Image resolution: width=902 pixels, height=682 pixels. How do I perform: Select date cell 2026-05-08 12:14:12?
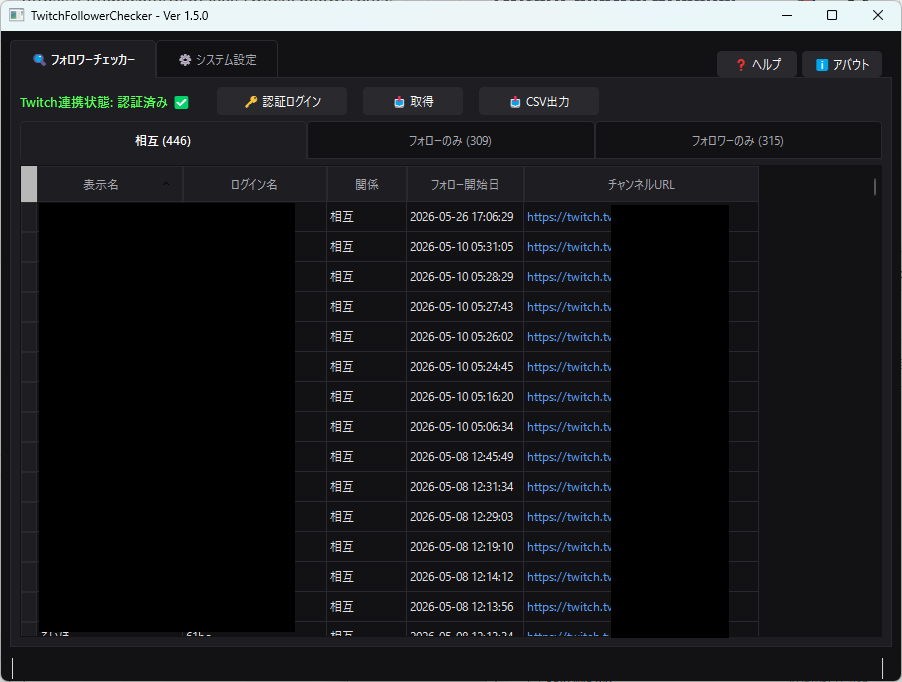click(x=465, y=577)
